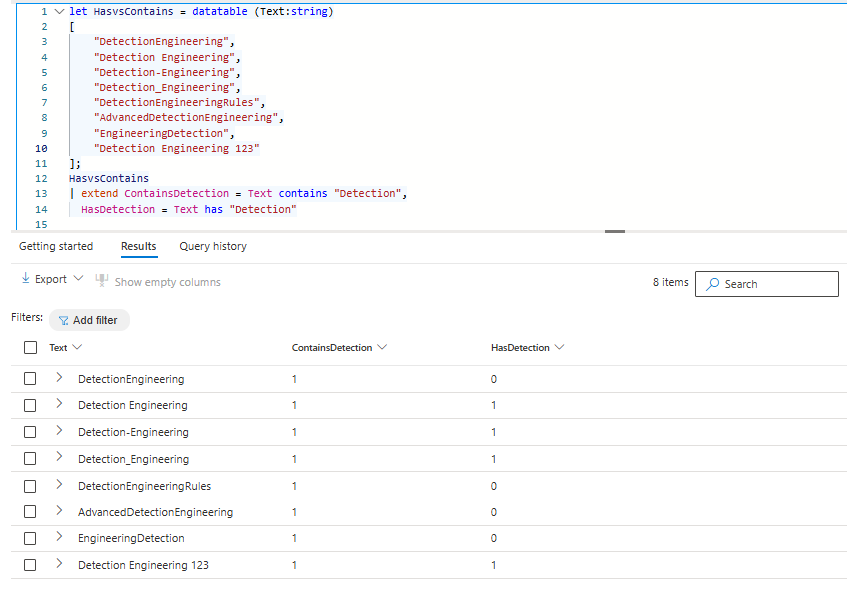
Task: Switch to the Getting started tab
Action: coord(56,246)
